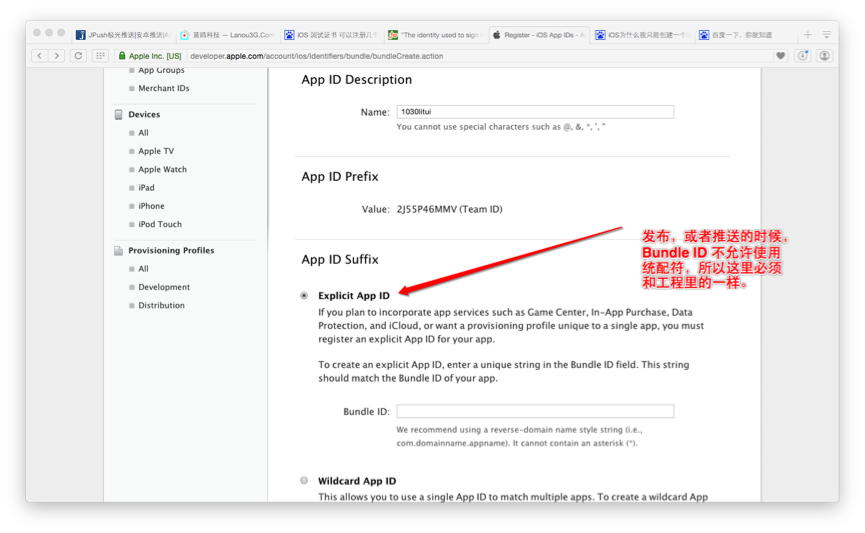Click the Explicit App ID label
865x533 pixels.
point(354,296)
